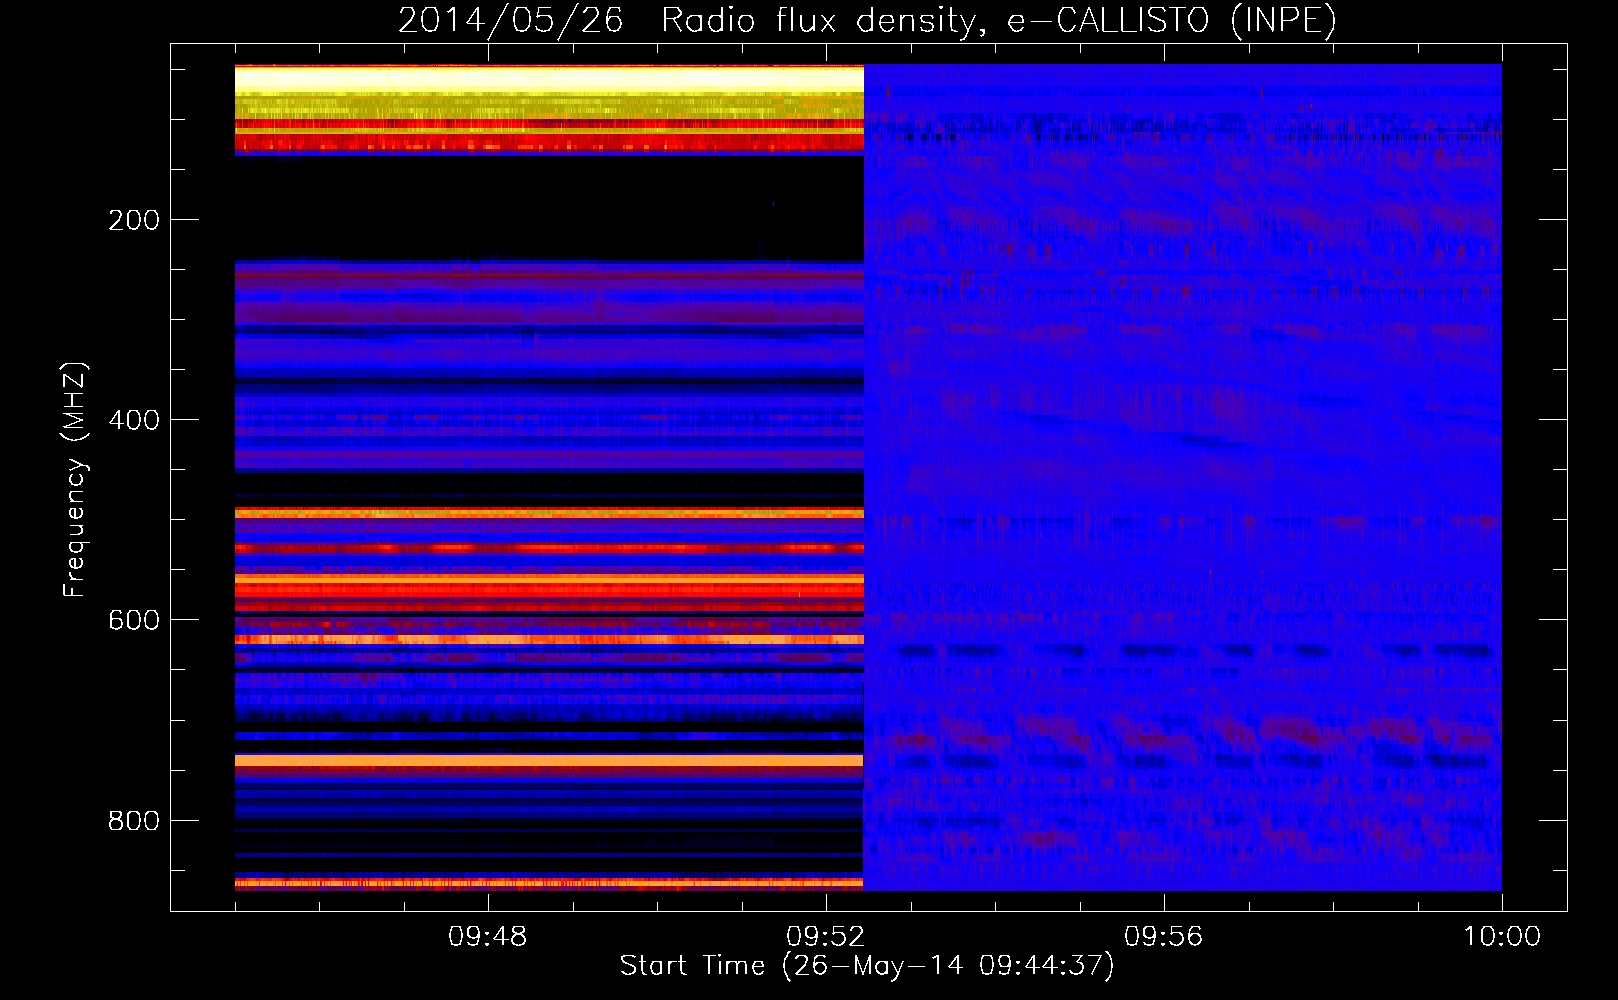Click the 'Start Time (26-May-14 09:44:37)' label
1618x1000 pixels.
tap(867, 966)
